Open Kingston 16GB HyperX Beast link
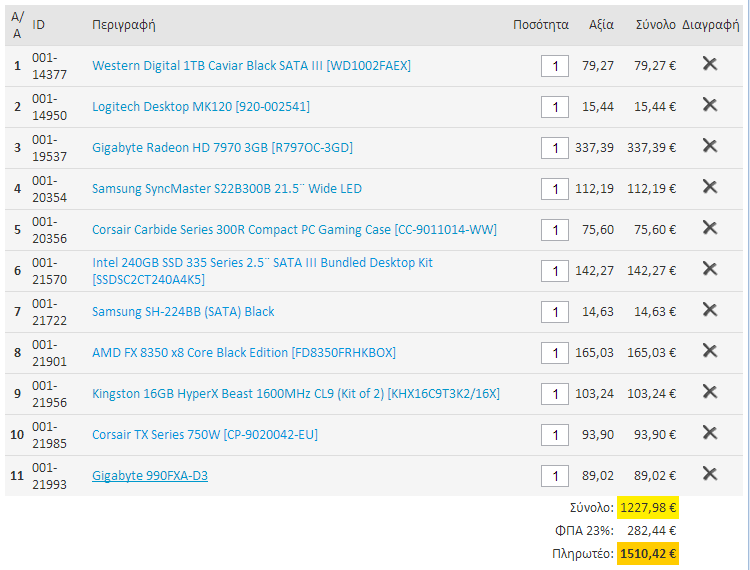The height and width of the screenshot is (570, 750). click(296, 394)
